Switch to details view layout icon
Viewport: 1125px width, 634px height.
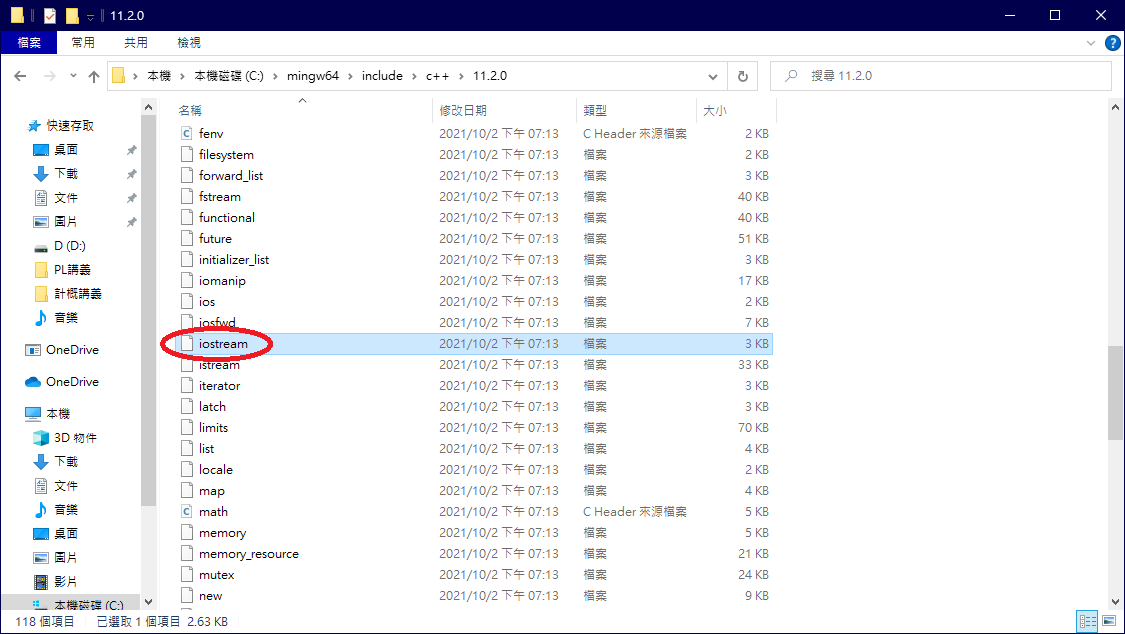(1088, 621)
